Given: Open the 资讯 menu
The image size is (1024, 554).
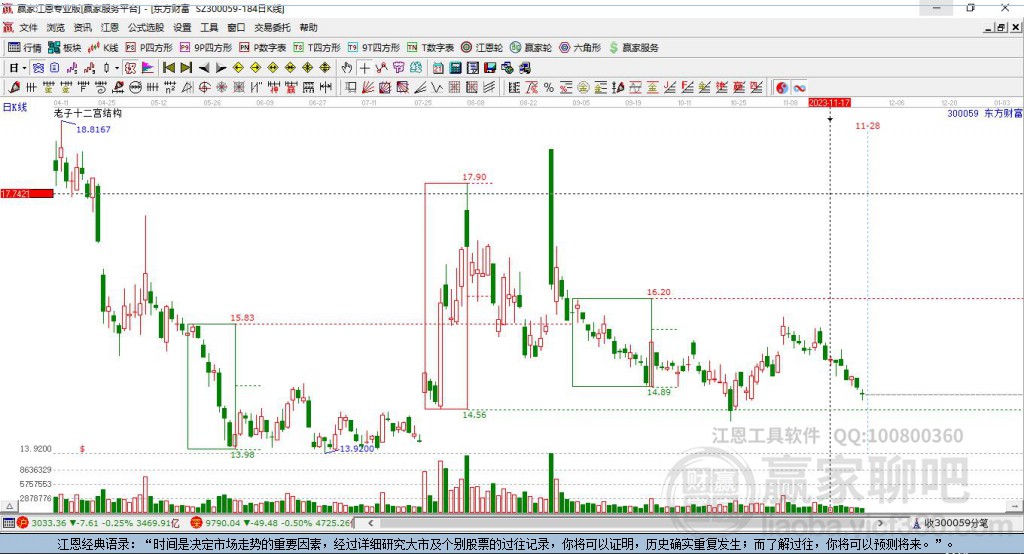Looking at the screenshot, I should pos(82,27).
